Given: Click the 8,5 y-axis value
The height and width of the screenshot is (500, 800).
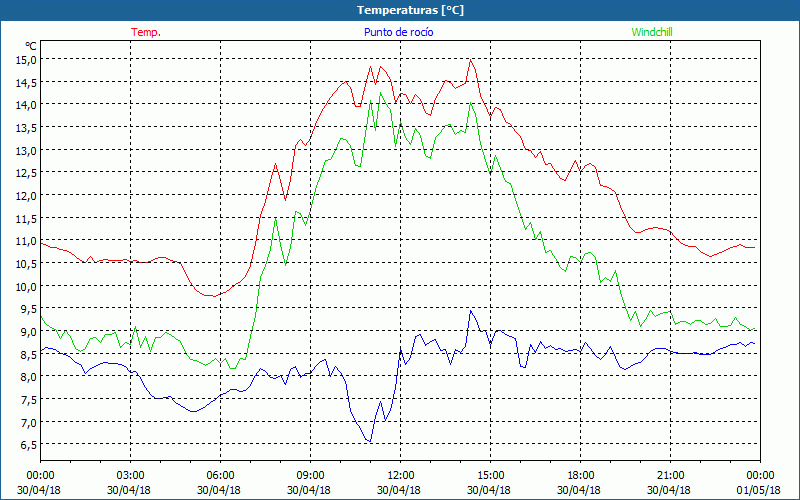Looking at the screenshot, I should point(28,354).
